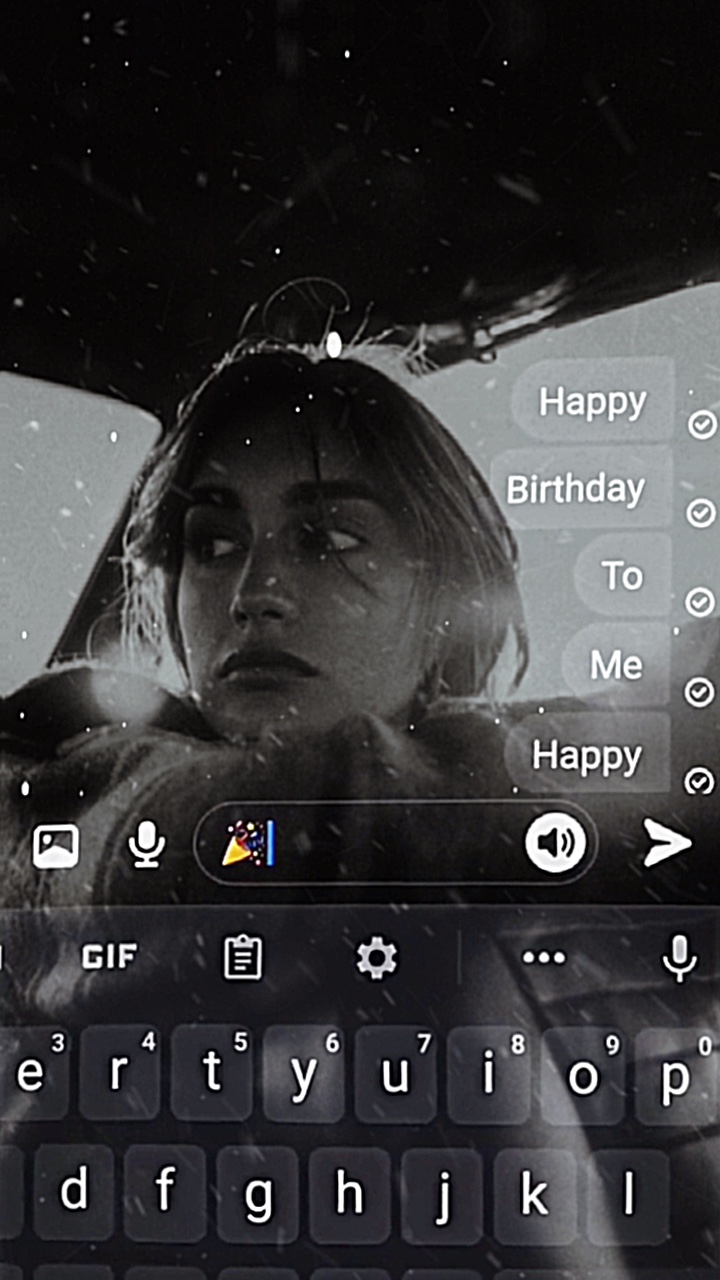Open keyboard settings gear

tap(377, 958)
